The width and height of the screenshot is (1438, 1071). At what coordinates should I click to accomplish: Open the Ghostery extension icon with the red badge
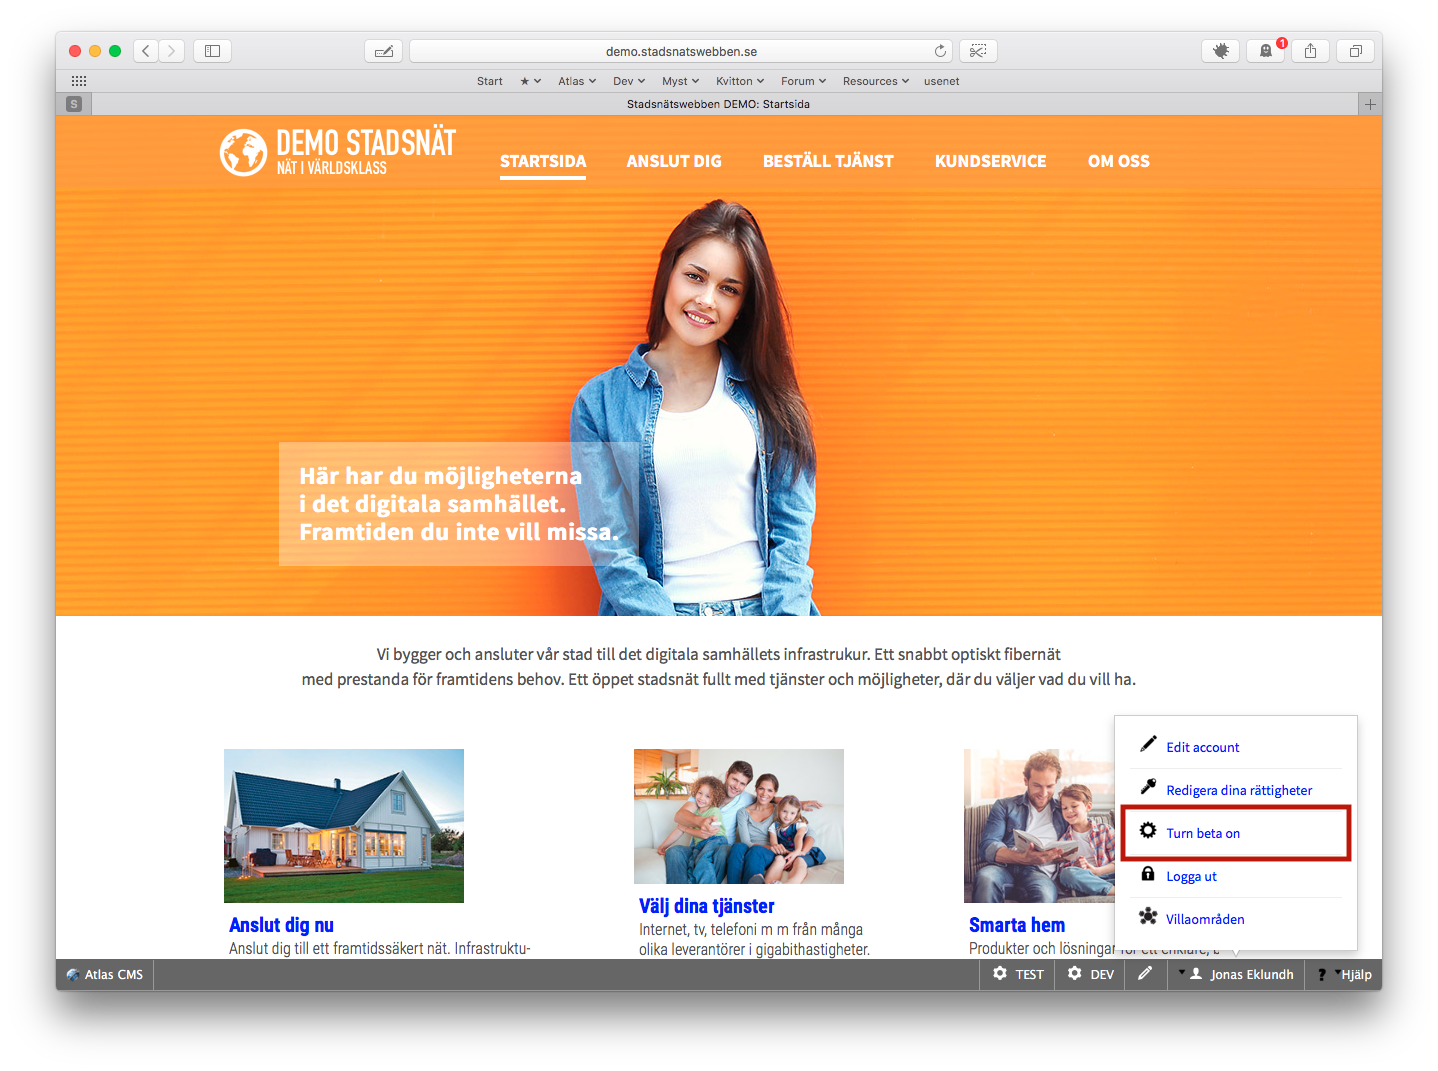pos(1266,51)
